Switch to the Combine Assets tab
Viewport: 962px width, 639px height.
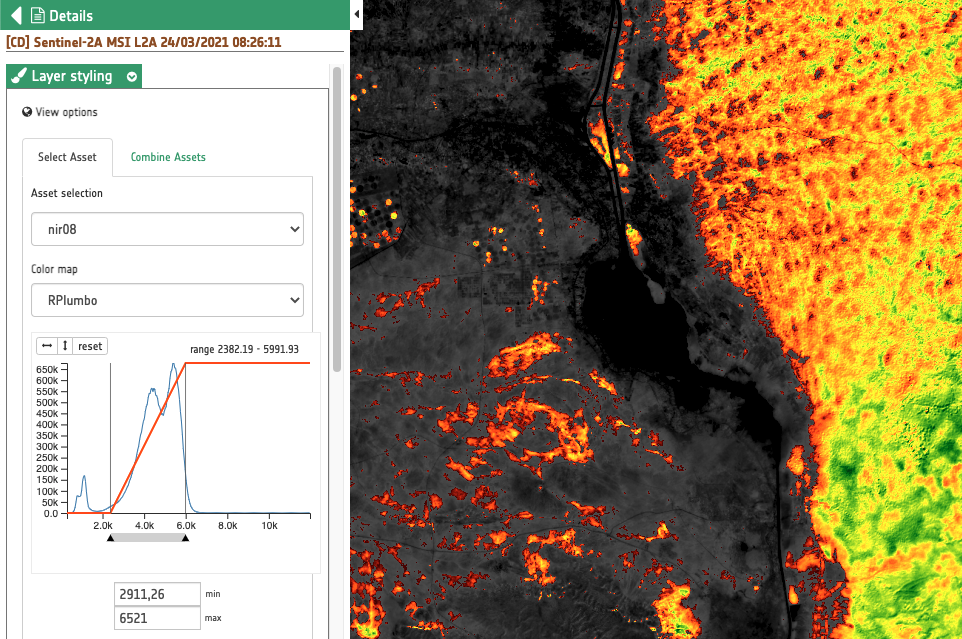168,157
